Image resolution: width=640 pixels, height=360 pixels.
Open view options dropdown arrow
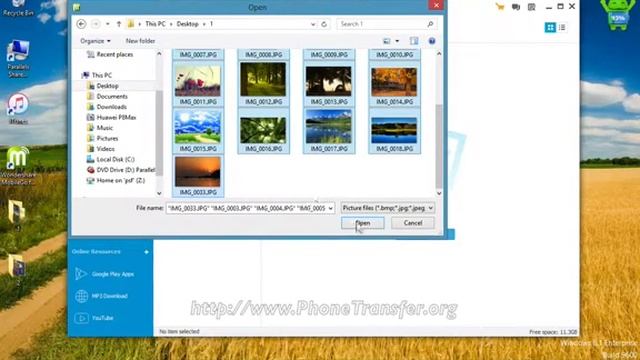397,41
